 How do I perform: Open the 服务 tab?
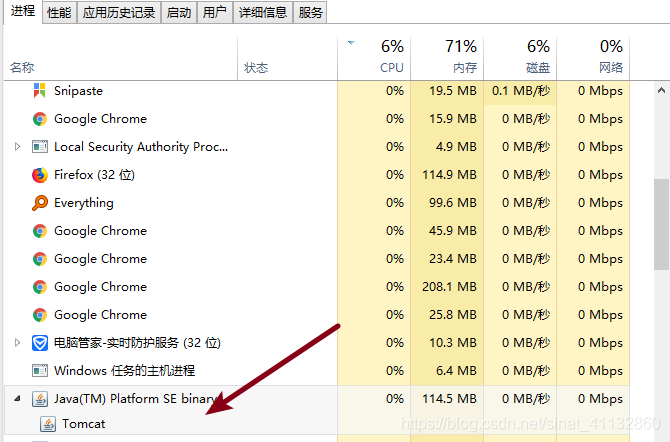[310, 12]
